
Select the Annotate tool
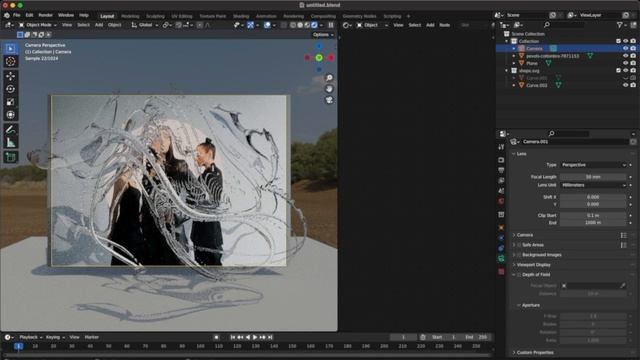click(x=11, y=130)
